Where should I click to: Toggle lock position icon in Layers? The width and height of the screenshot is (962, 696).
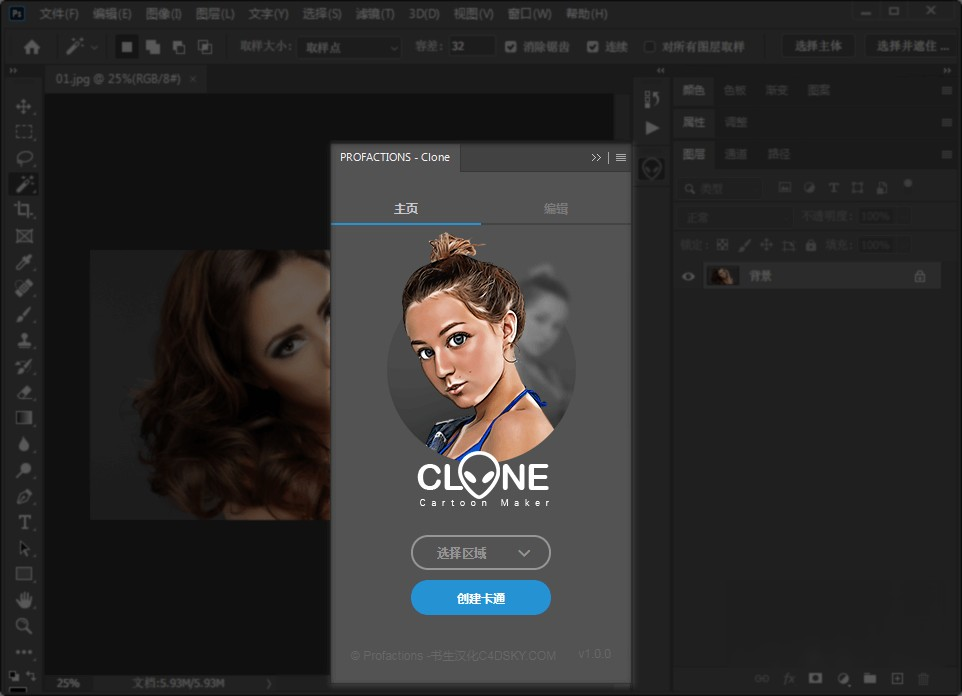point(766,246)
